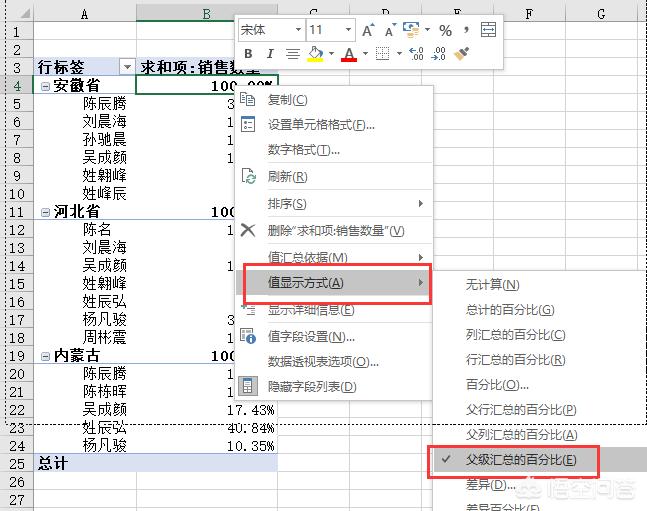647x511 pixels.
Task: Apply red font color
Action: coord(349,54)
